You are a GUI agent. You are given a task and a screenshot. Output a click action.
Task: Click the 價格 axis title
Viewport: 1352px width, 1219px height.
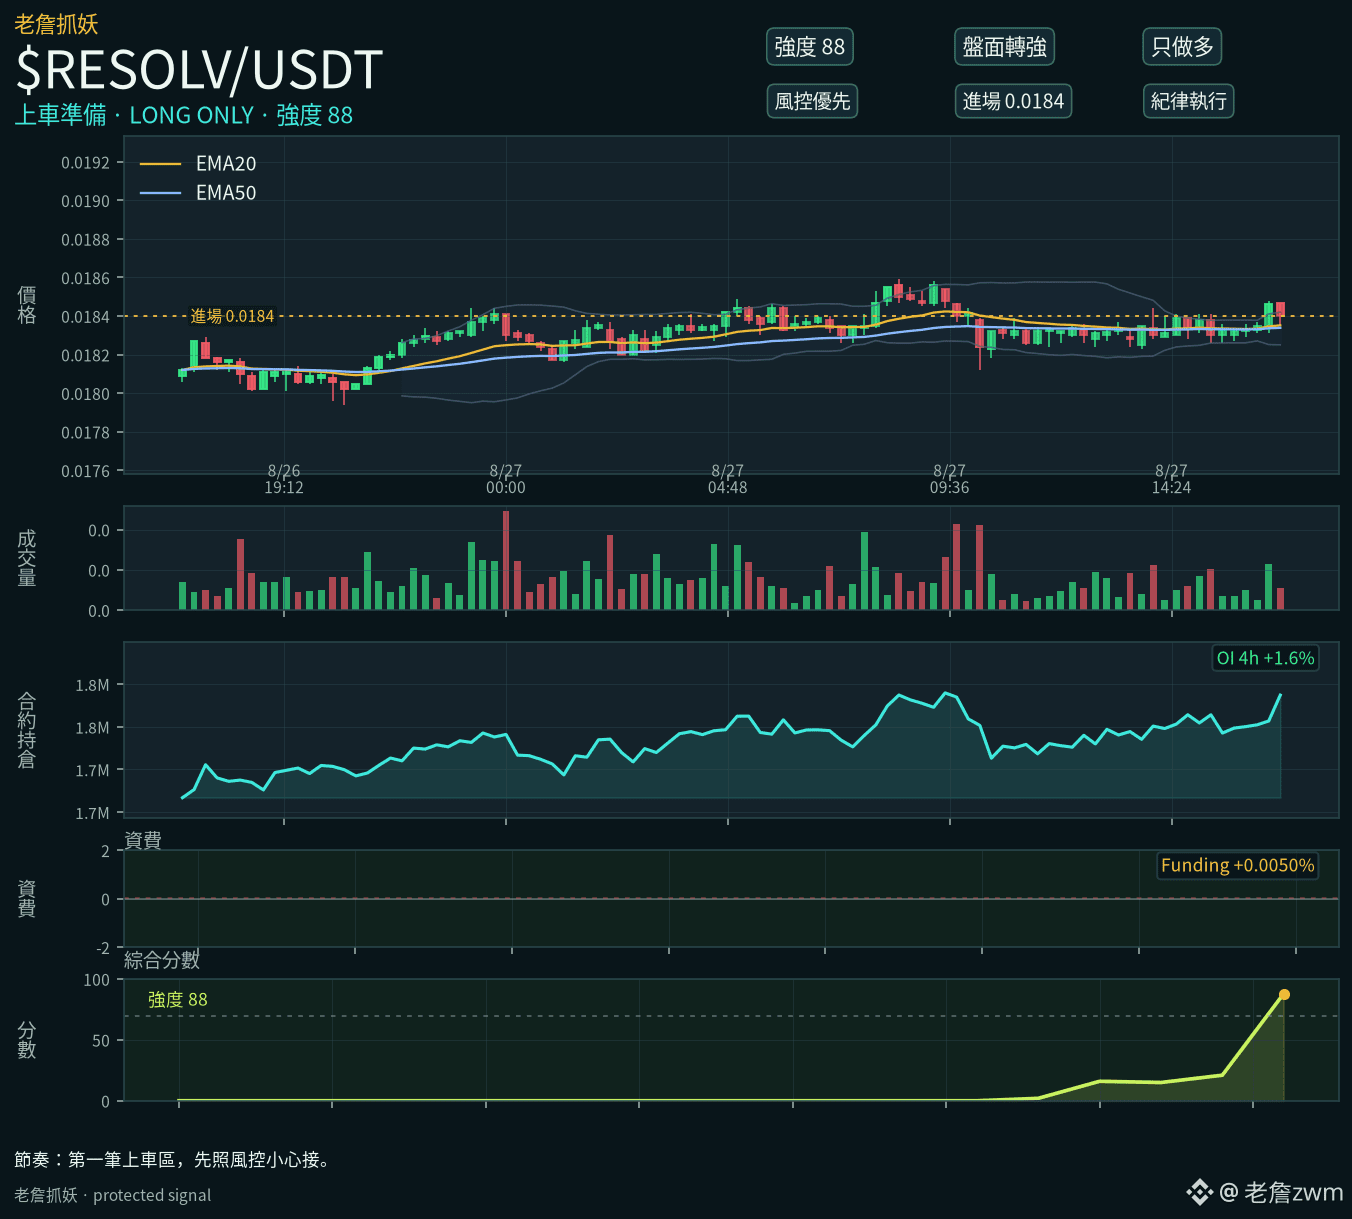pyautogui.click(x=27, y=305)
